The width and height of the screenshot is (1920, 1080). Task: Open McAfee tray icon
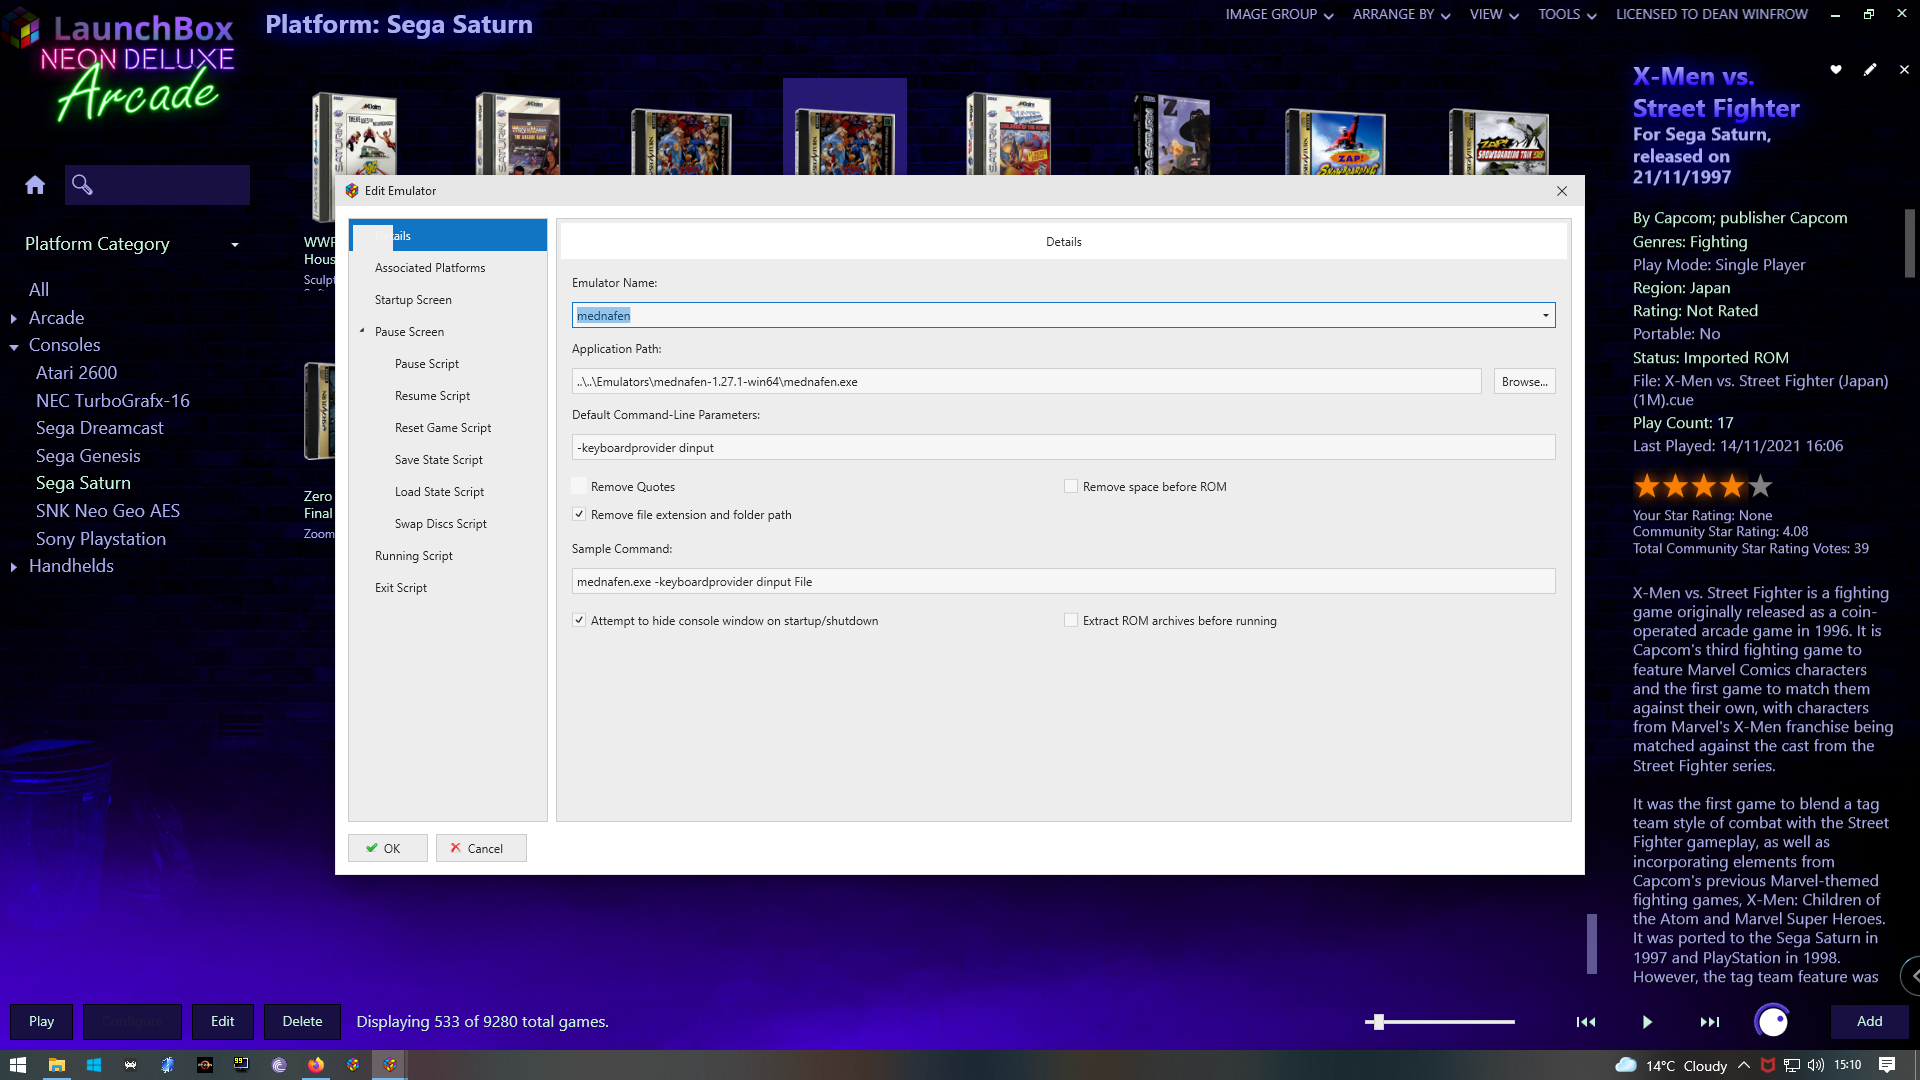click(1768, 1065)
